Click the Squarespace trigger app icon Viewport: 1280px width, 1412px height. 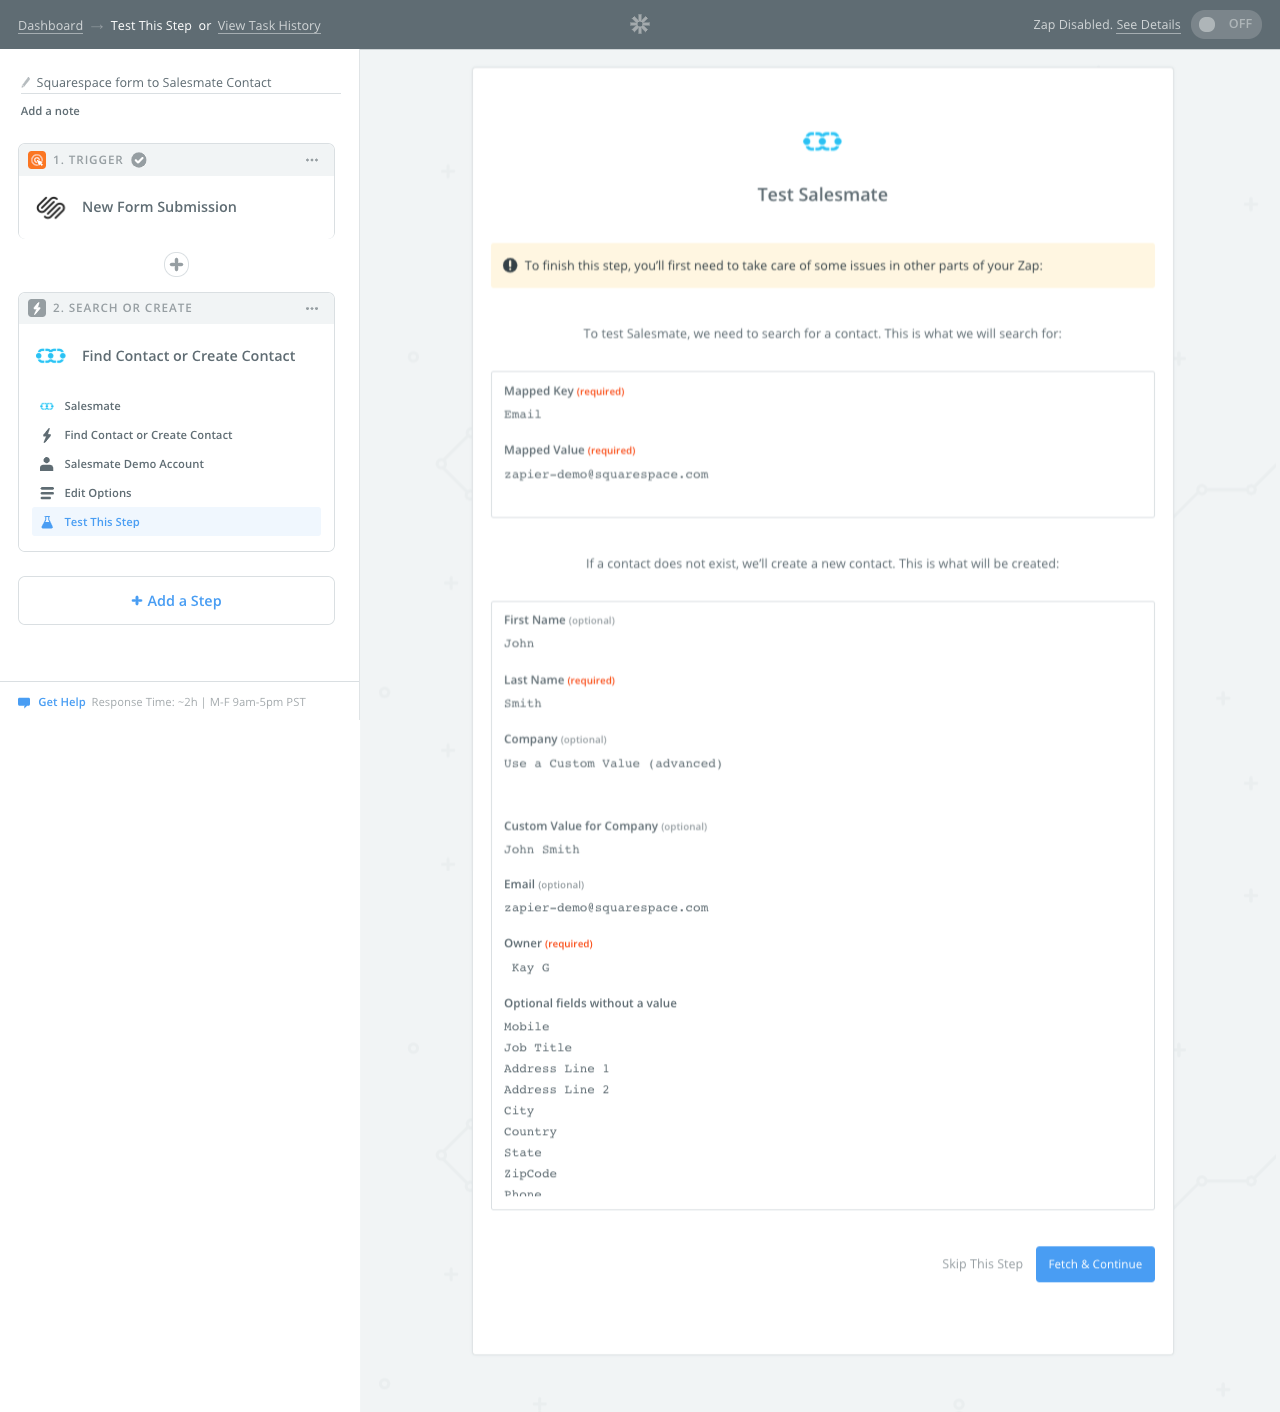click(x=51, y=207)
